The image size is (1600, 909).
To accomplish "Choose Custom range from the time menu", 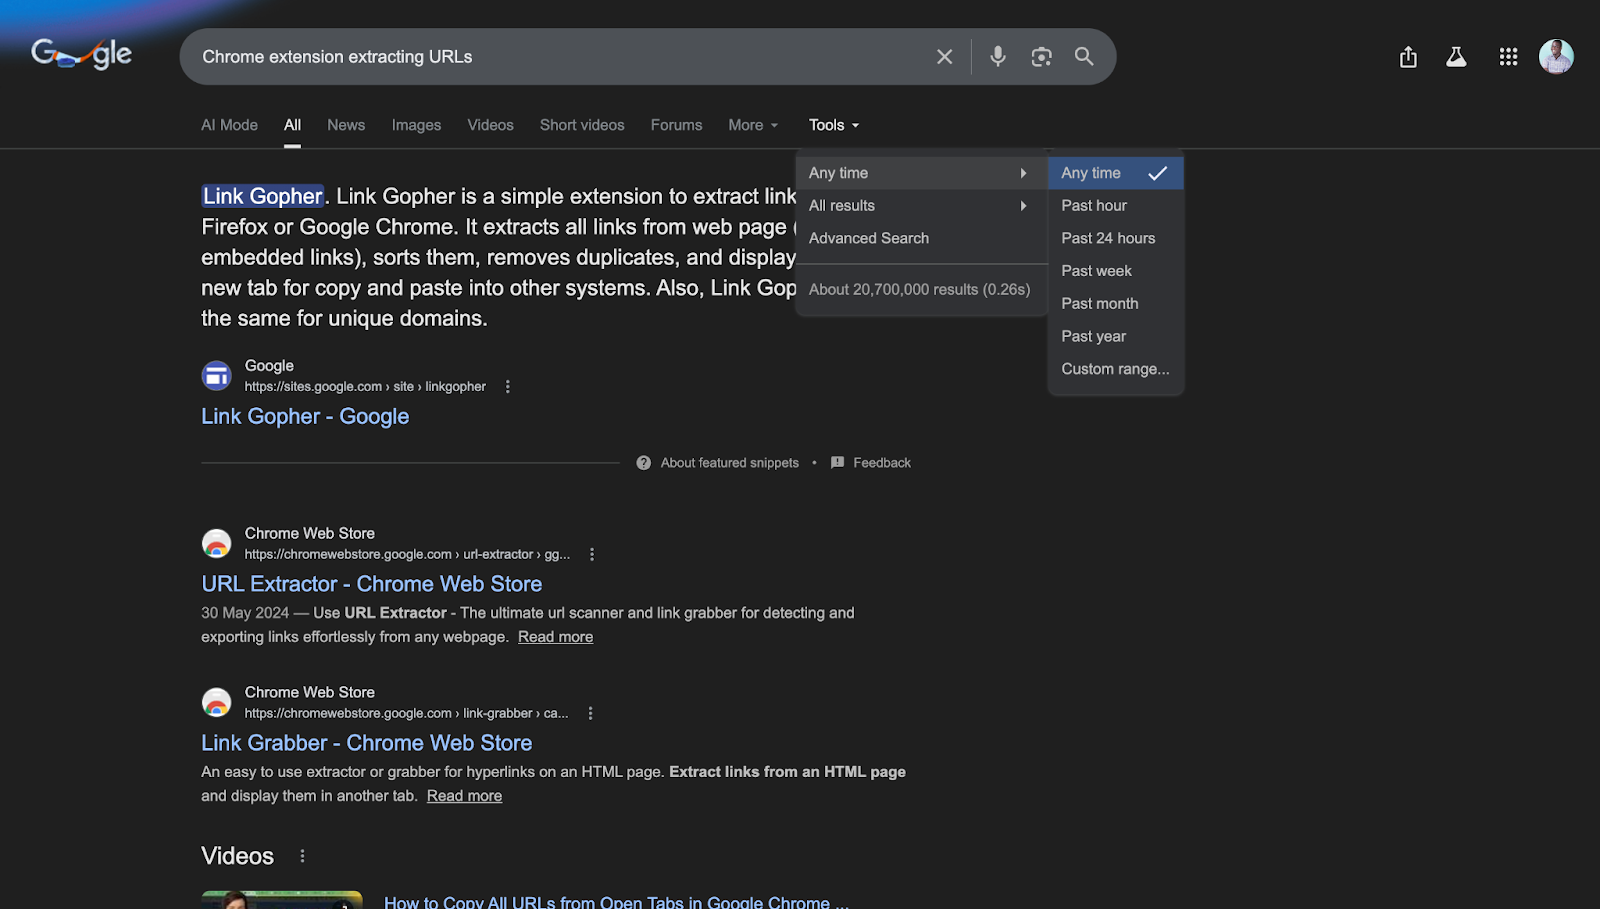I will [1114, 368].
